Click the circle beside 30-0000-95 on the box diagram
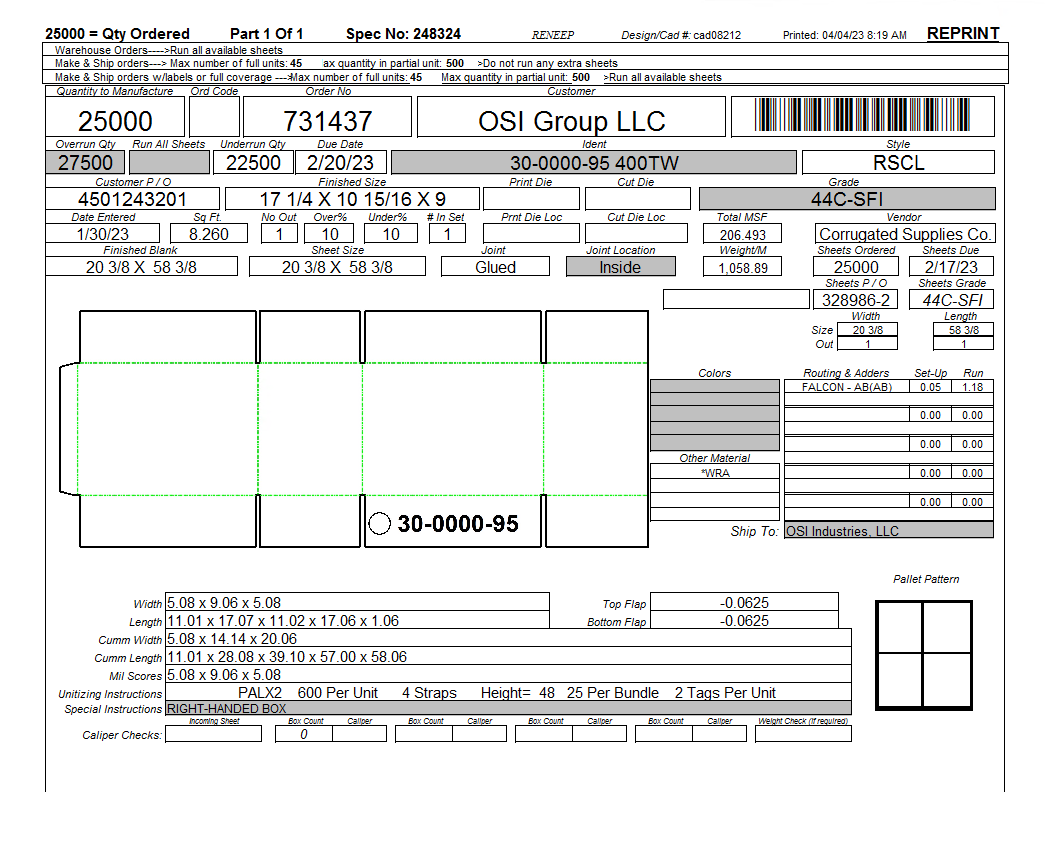Image resolution: width=1060 pixels, height=854 pixels. point(379,523)
